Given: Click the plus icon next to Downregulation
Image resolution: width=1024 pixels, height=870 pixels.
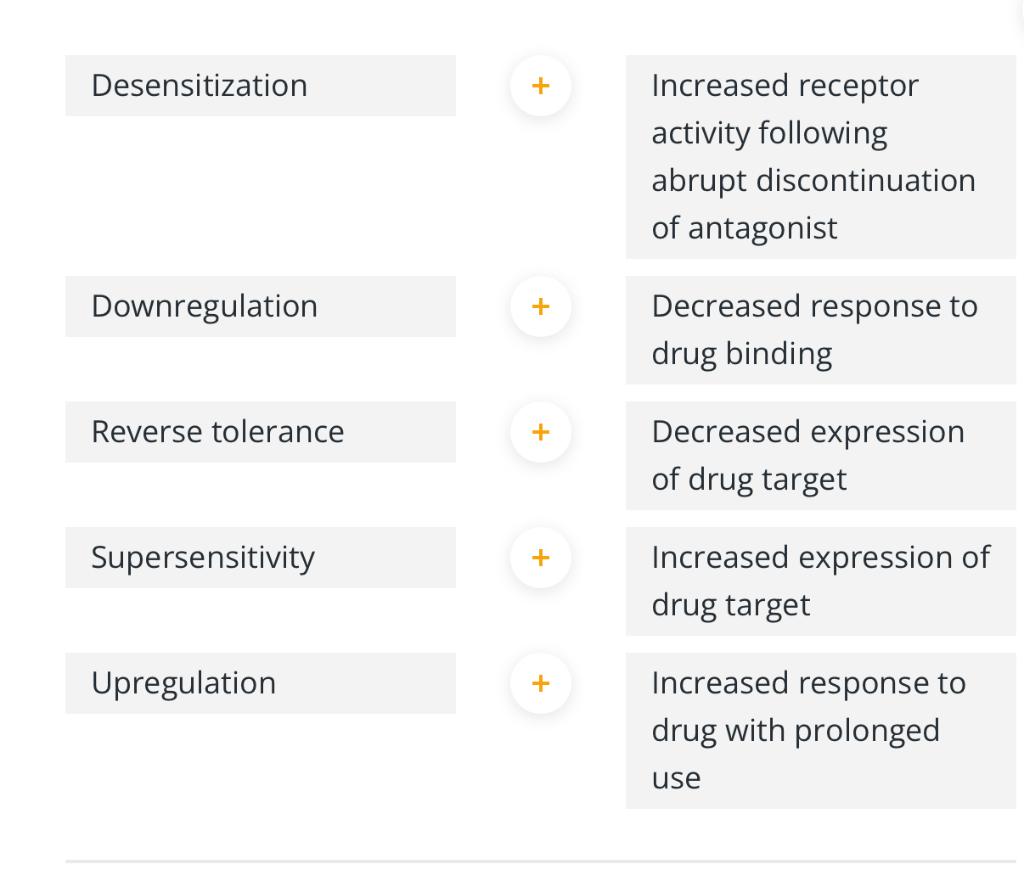Looking at the screenshot, I should pyautogui.click(x=540, y=307).
